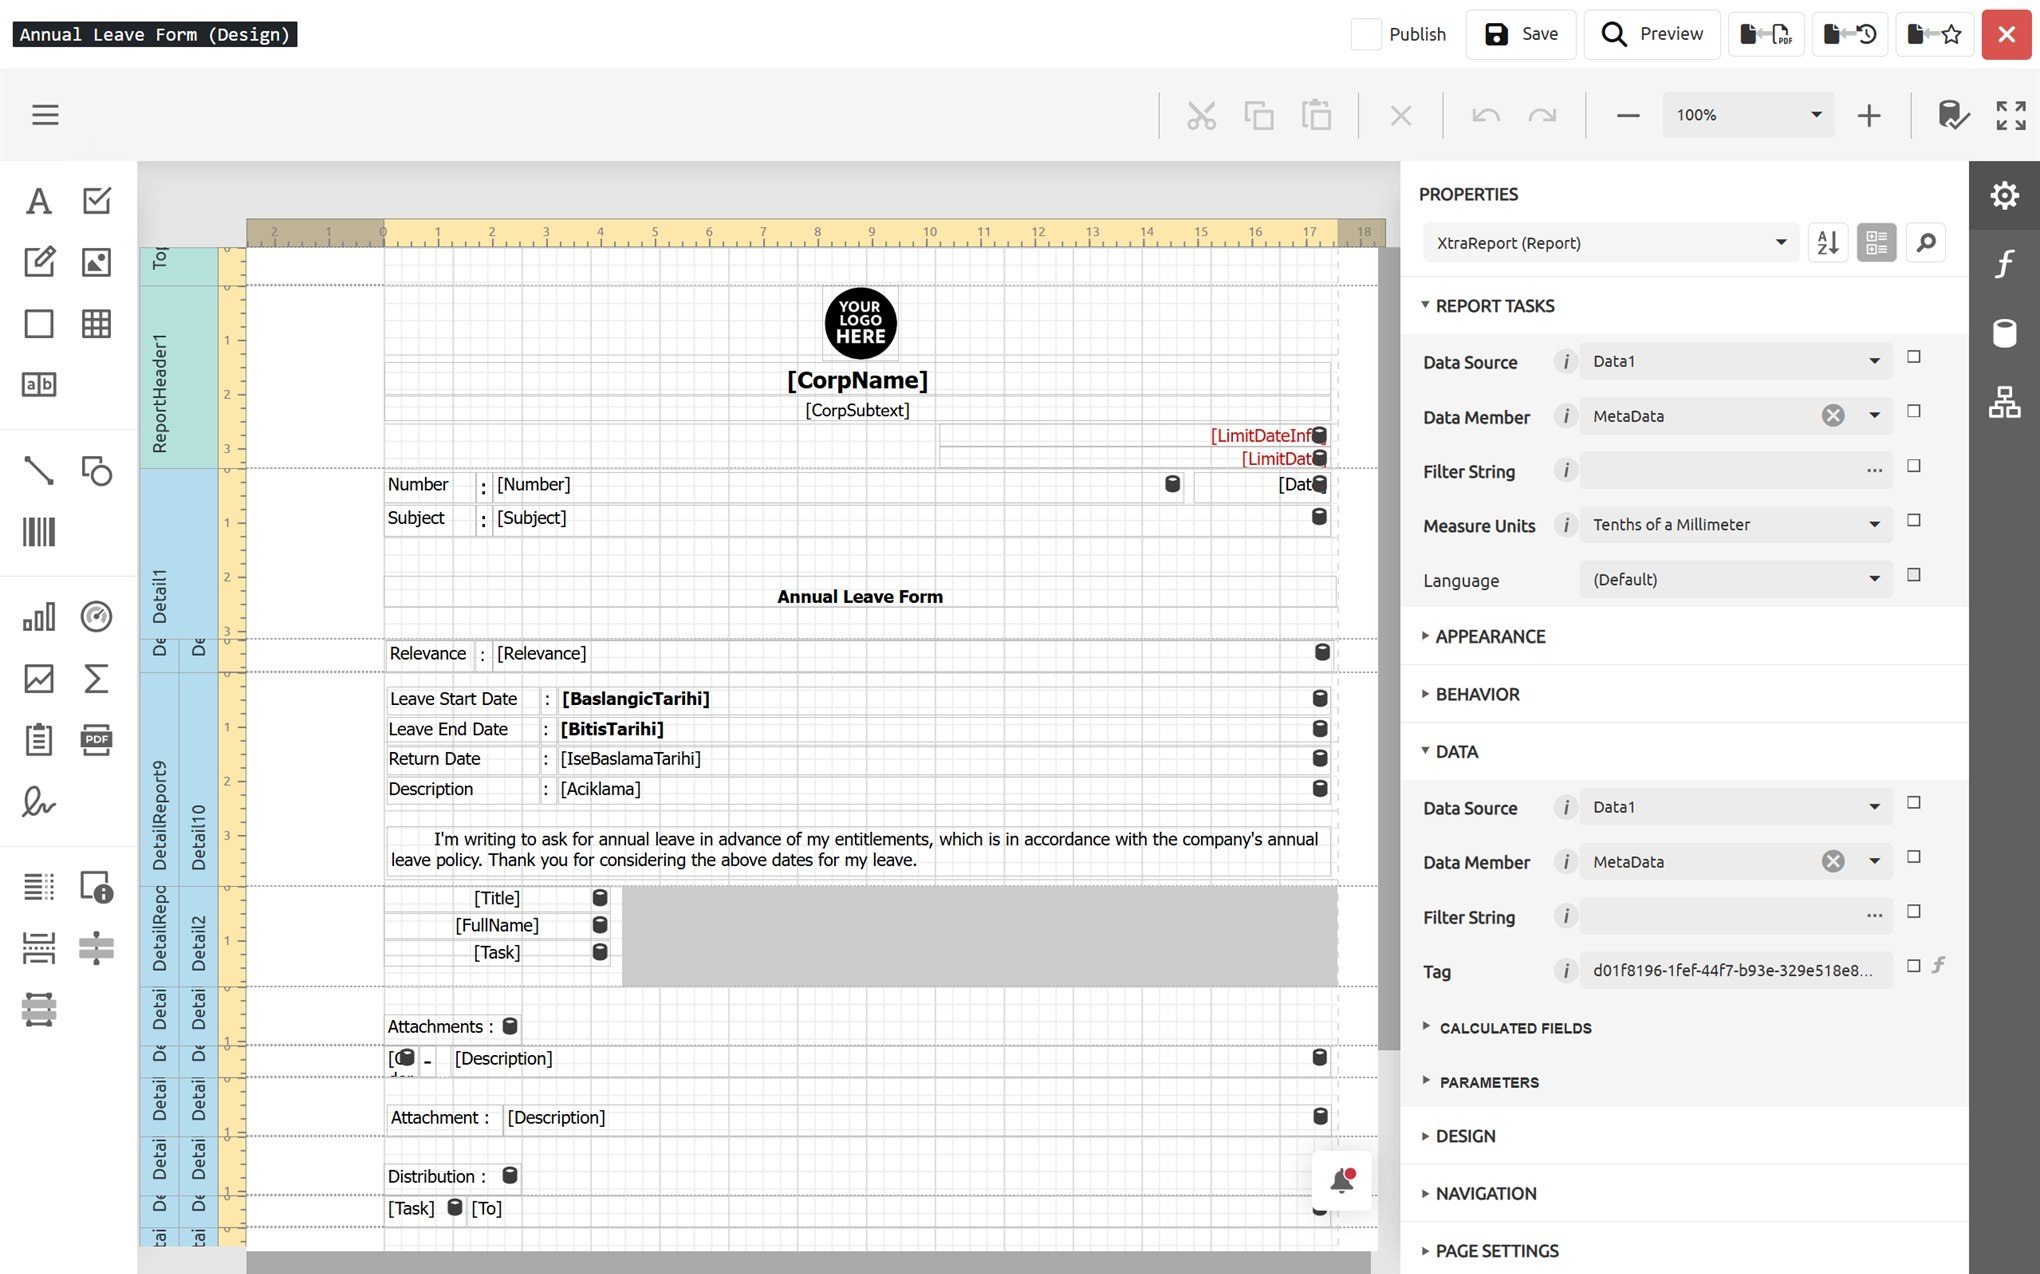Select the [CorpName] label on the report
This screenshot has height=1274, width=2040.
pos(858,381)
